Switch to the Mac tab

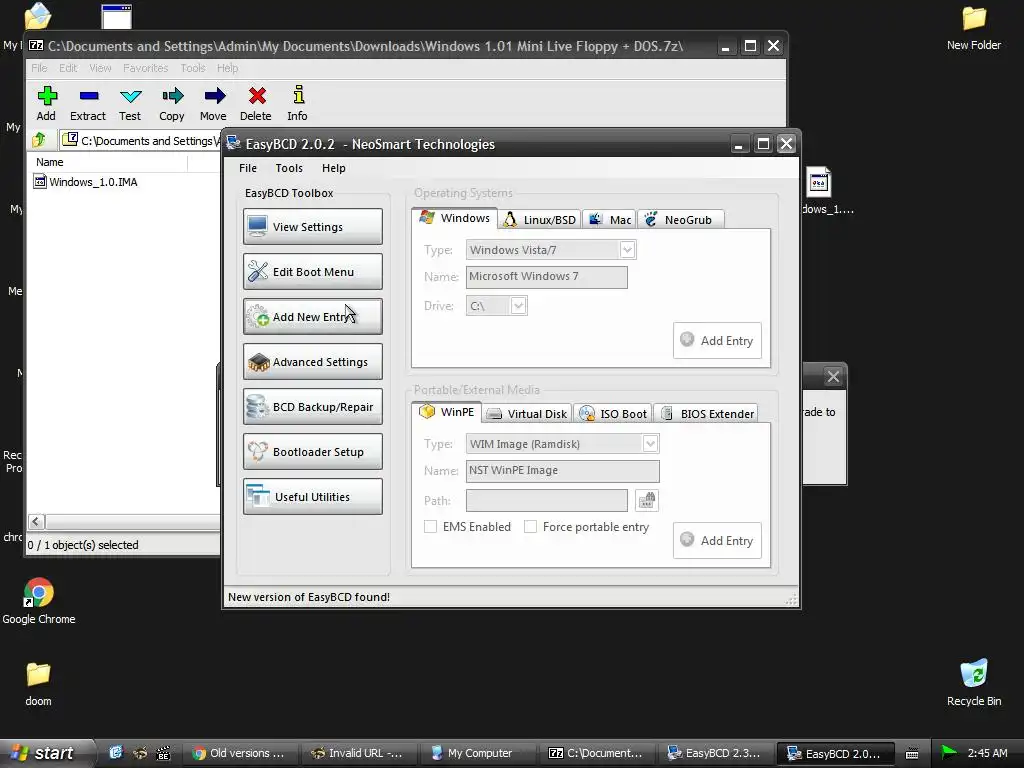tap(610, 219)
